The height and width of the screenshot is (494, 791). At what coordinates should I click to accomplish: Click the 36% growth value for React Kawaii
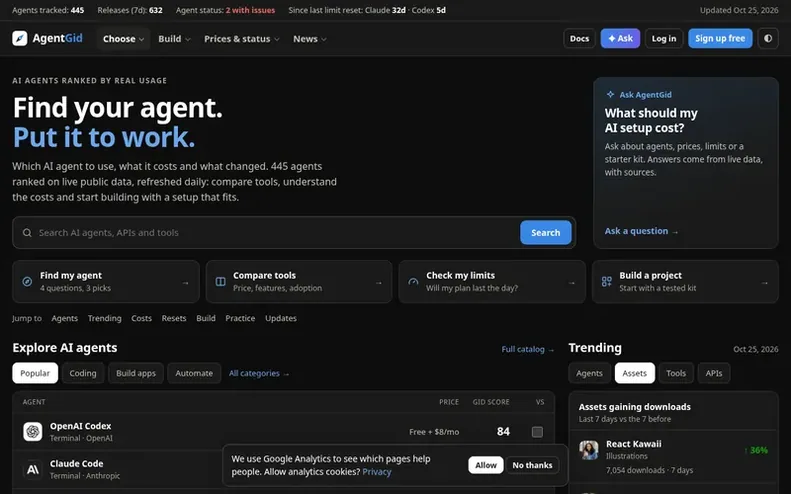(756, 450)
